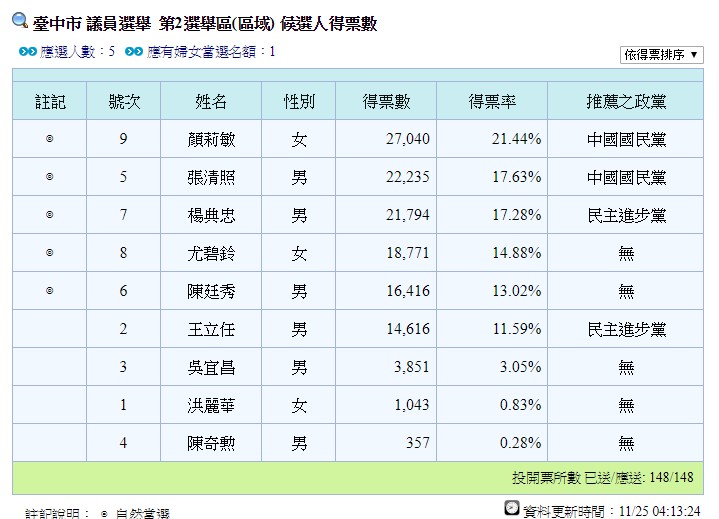Click the 得票率 column header
Screen dimensions: 719x519
tap(492, 101)
